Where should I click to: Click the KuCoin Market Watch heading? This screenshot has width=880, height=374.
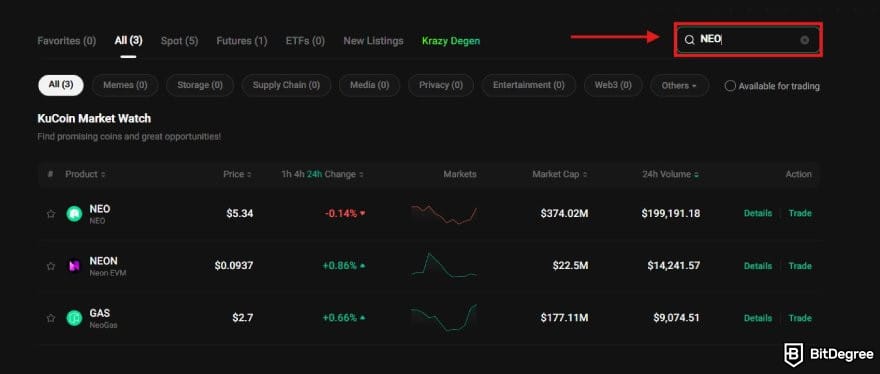pos(94,118)
